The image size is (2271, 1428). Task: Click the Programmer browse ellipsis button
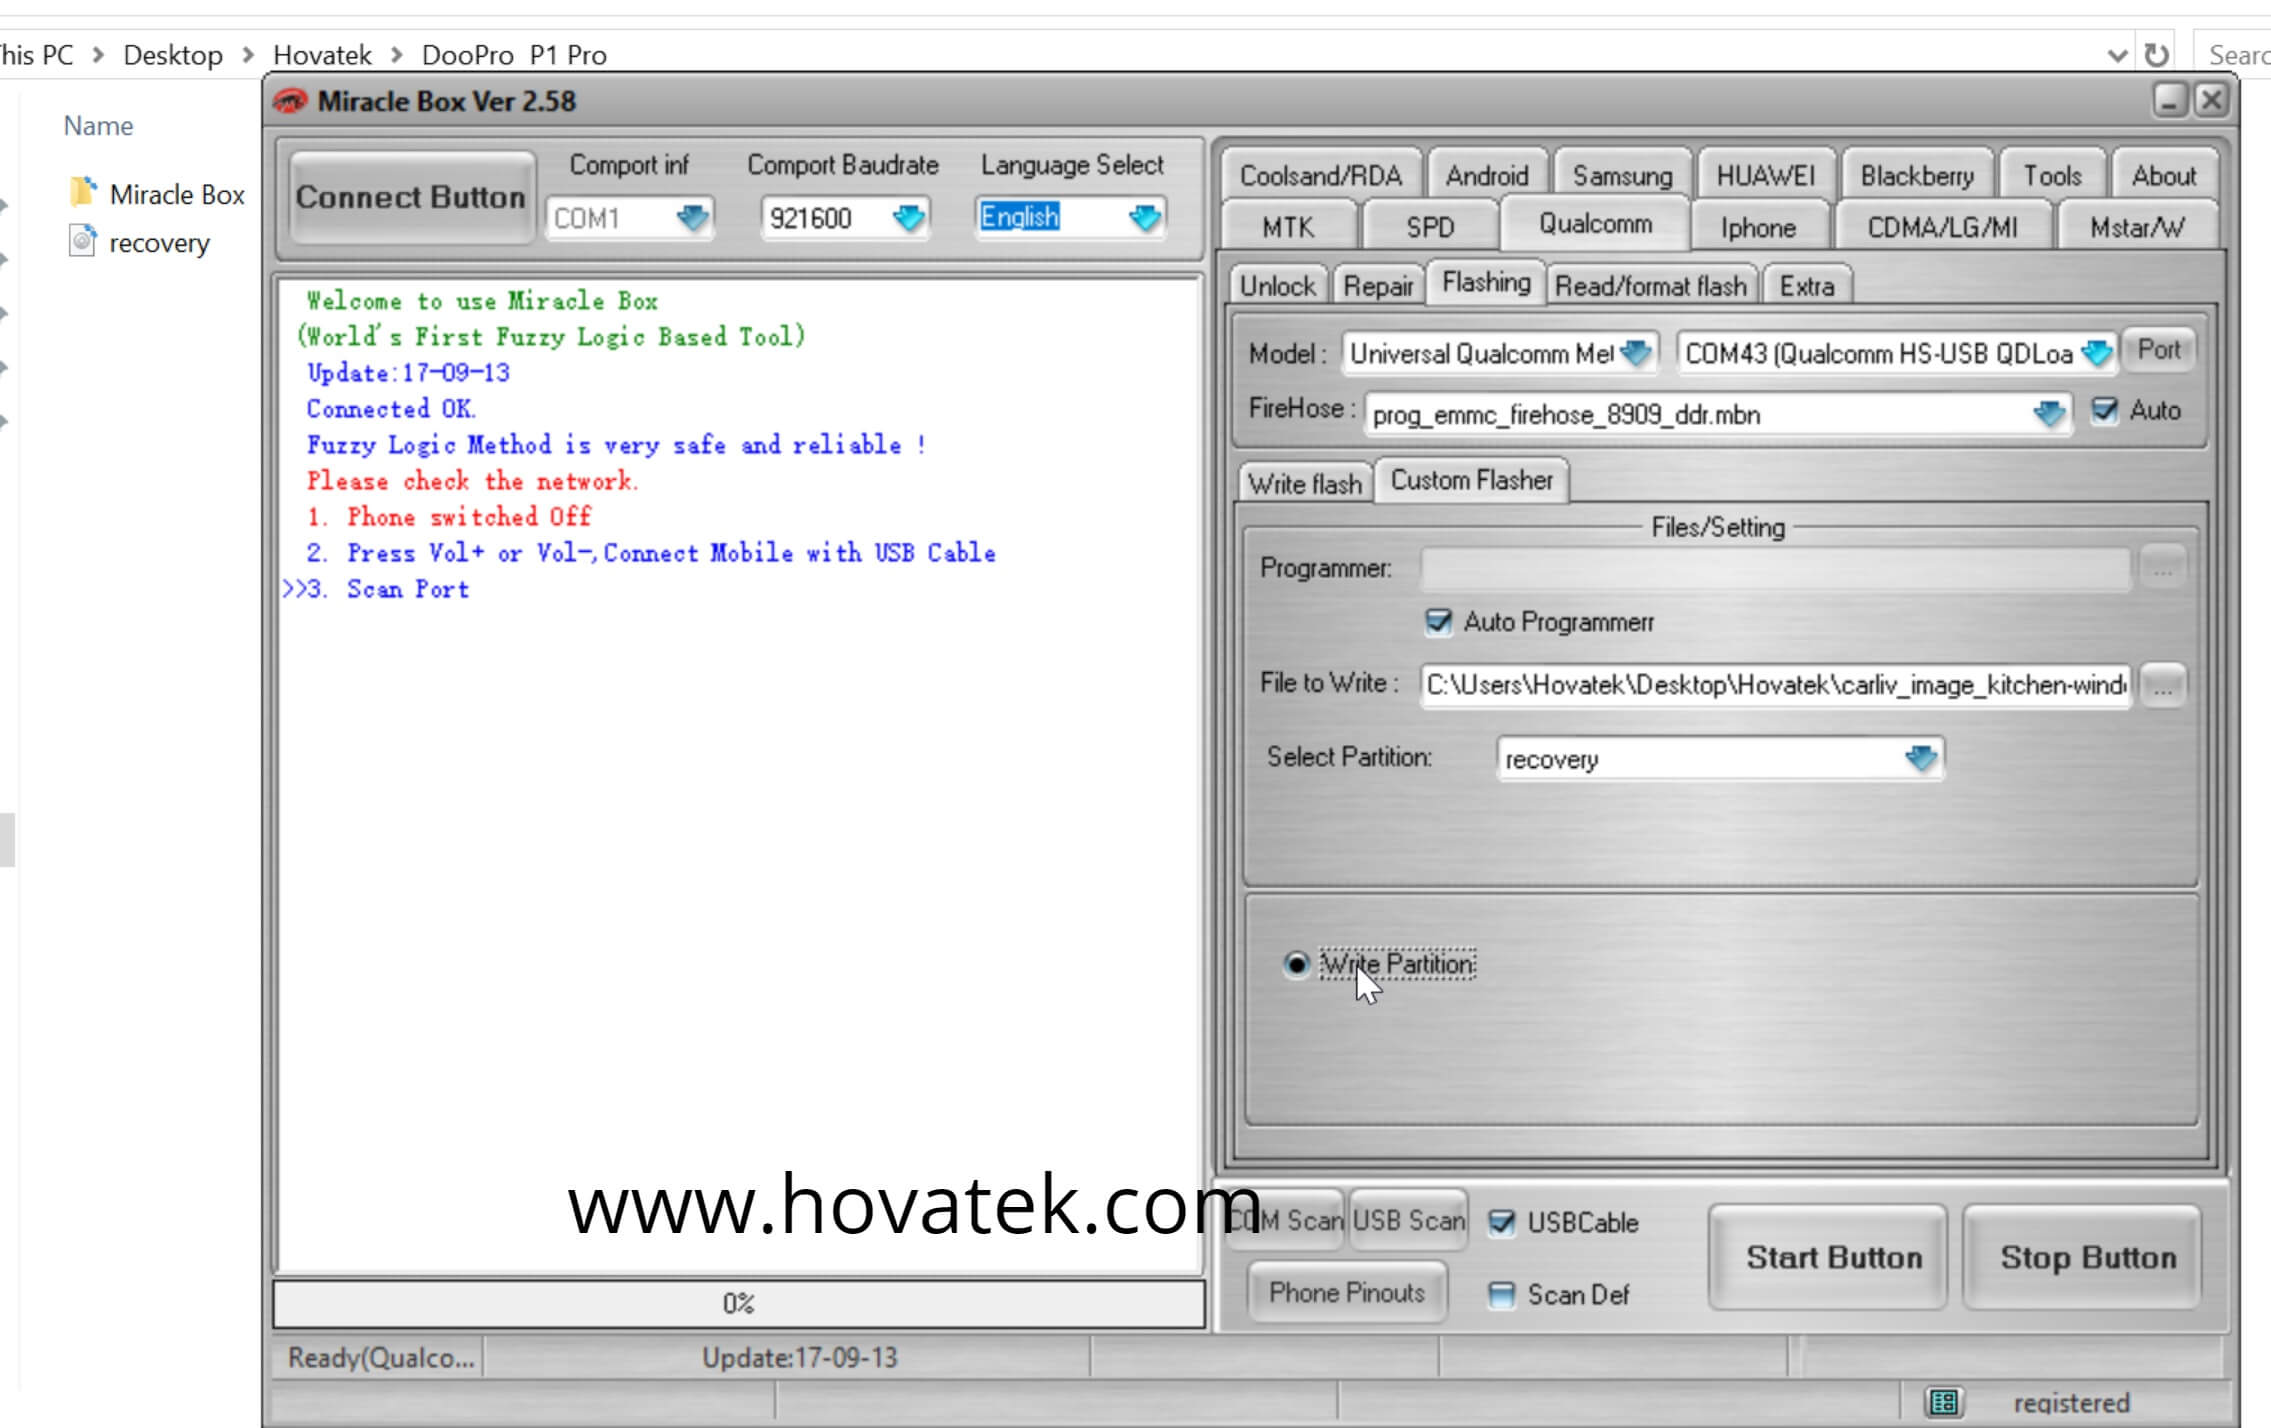(x=2162, y=568)
